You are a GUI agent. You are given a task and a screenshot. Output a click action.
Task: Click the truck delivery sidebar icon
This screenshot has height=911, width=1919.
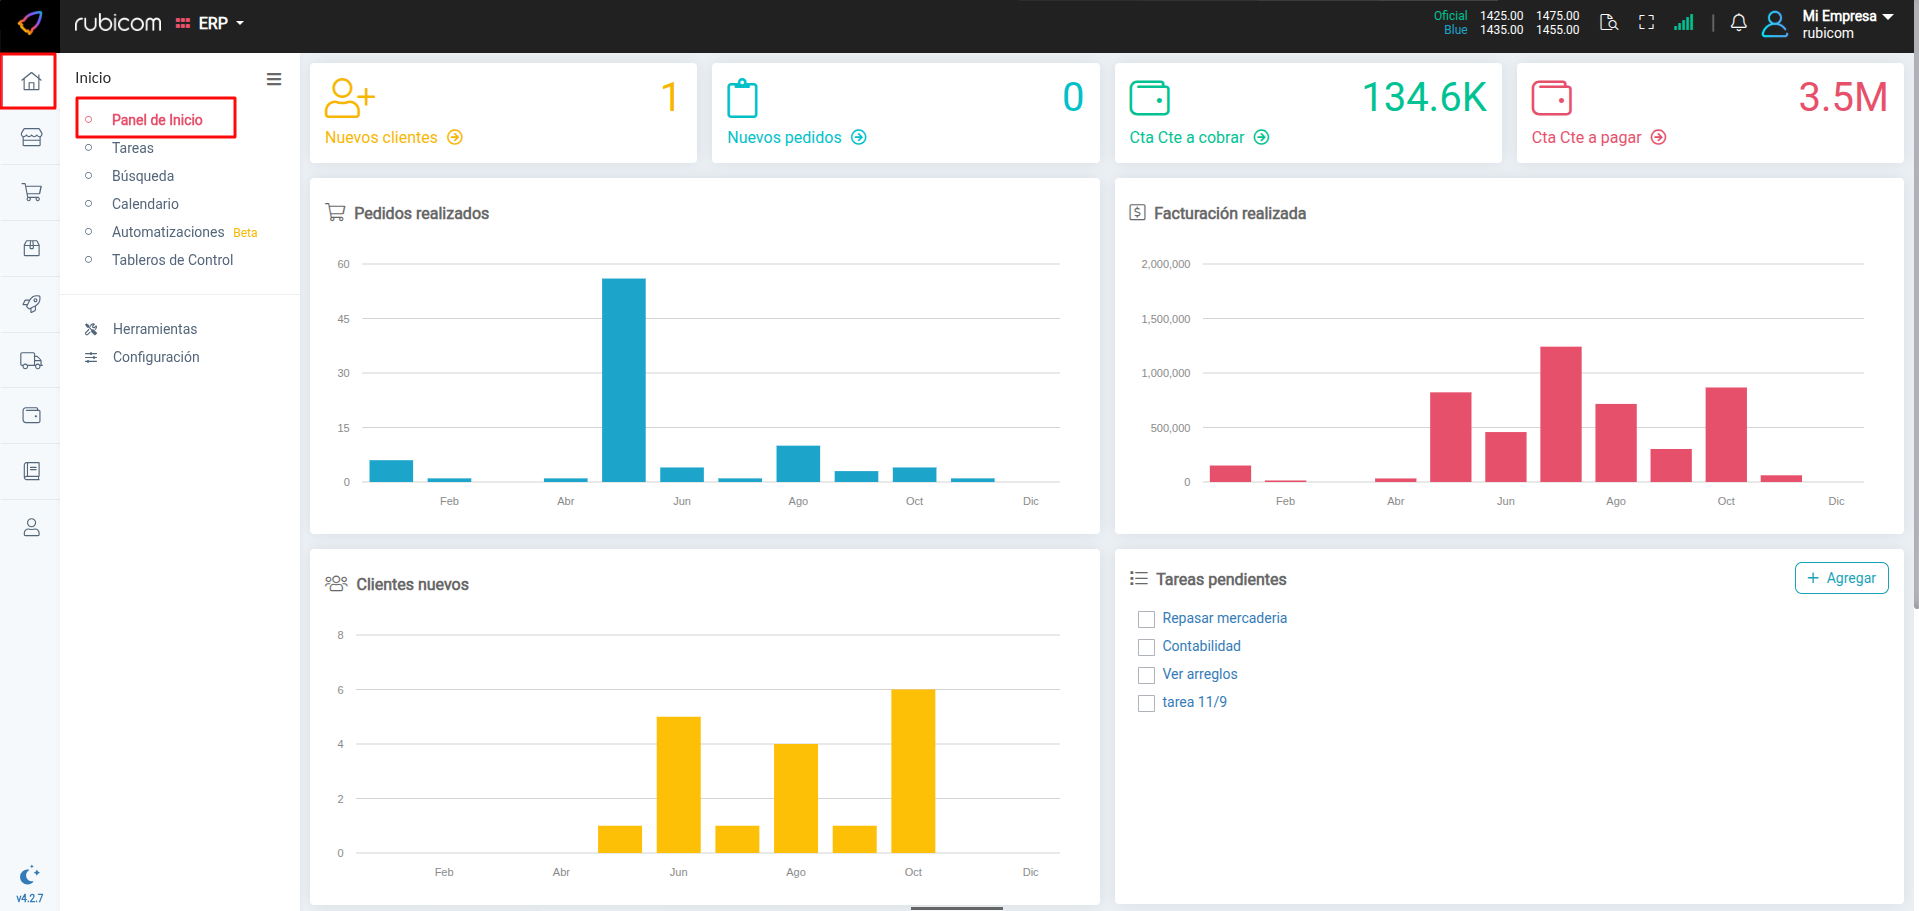pos(31,360)
